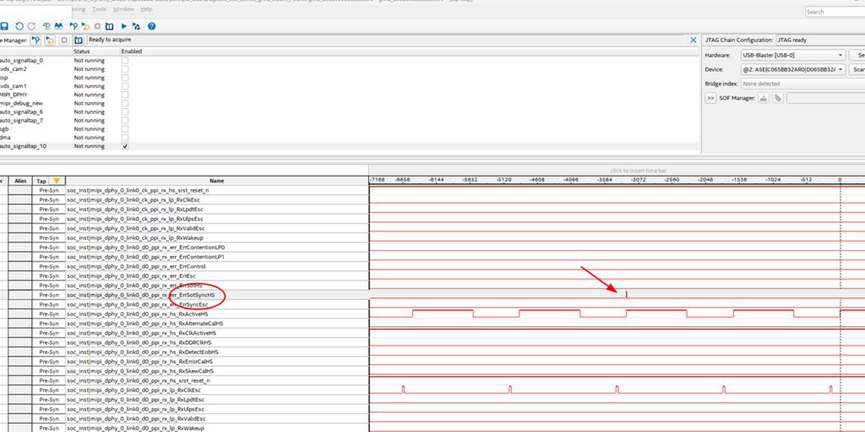Screen dimensions: 865x432
Task: Open the Help menu
Action: click(x=146, y=9)
